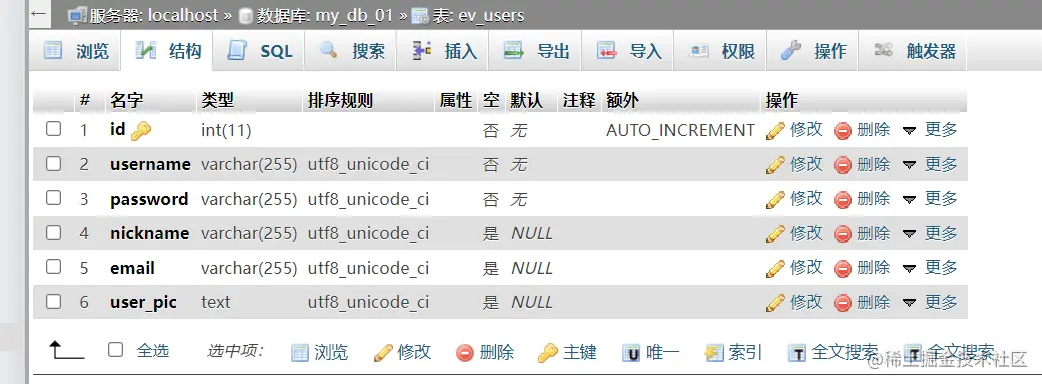Open the Browse (浏览) tab
Image resolution: width=1042 pixels, height=384 pixels.
(x=76, y=51)
